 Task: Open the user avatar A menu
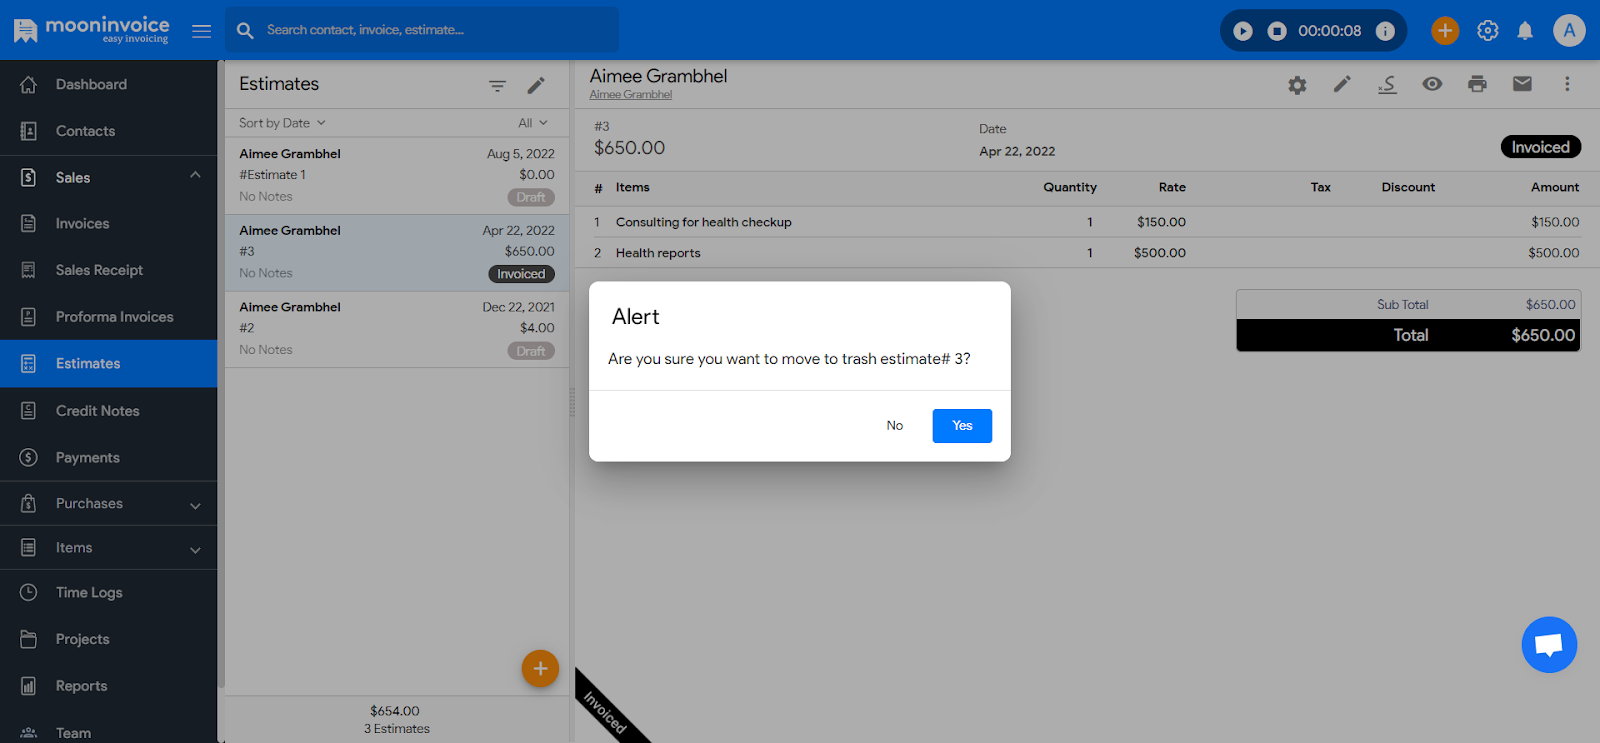[1569, 31]
